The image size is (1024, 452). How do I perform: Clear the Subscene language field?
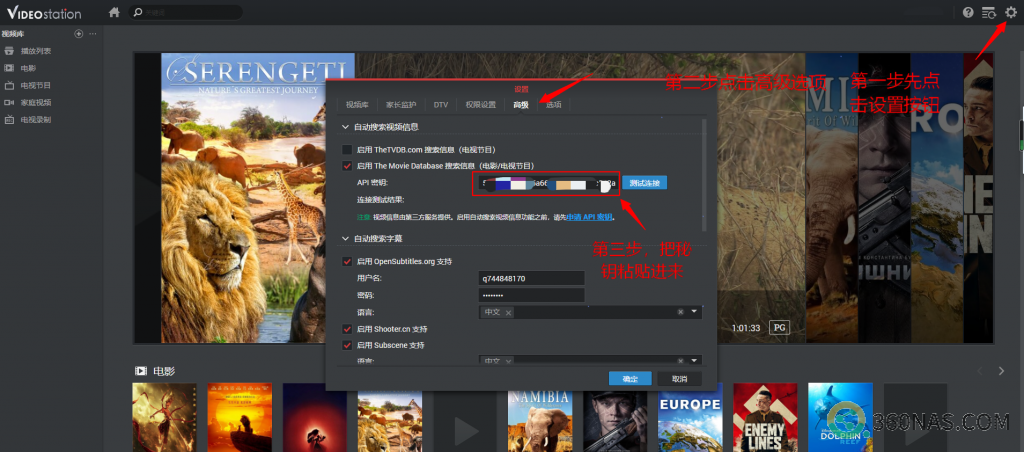(680, 361)
